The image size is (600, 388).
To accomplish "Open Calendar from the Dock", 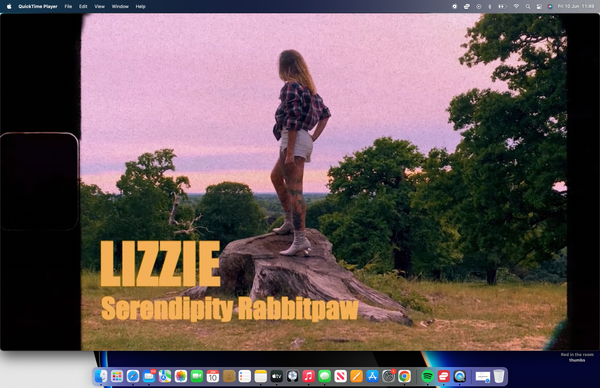I will tap(213, 377).
